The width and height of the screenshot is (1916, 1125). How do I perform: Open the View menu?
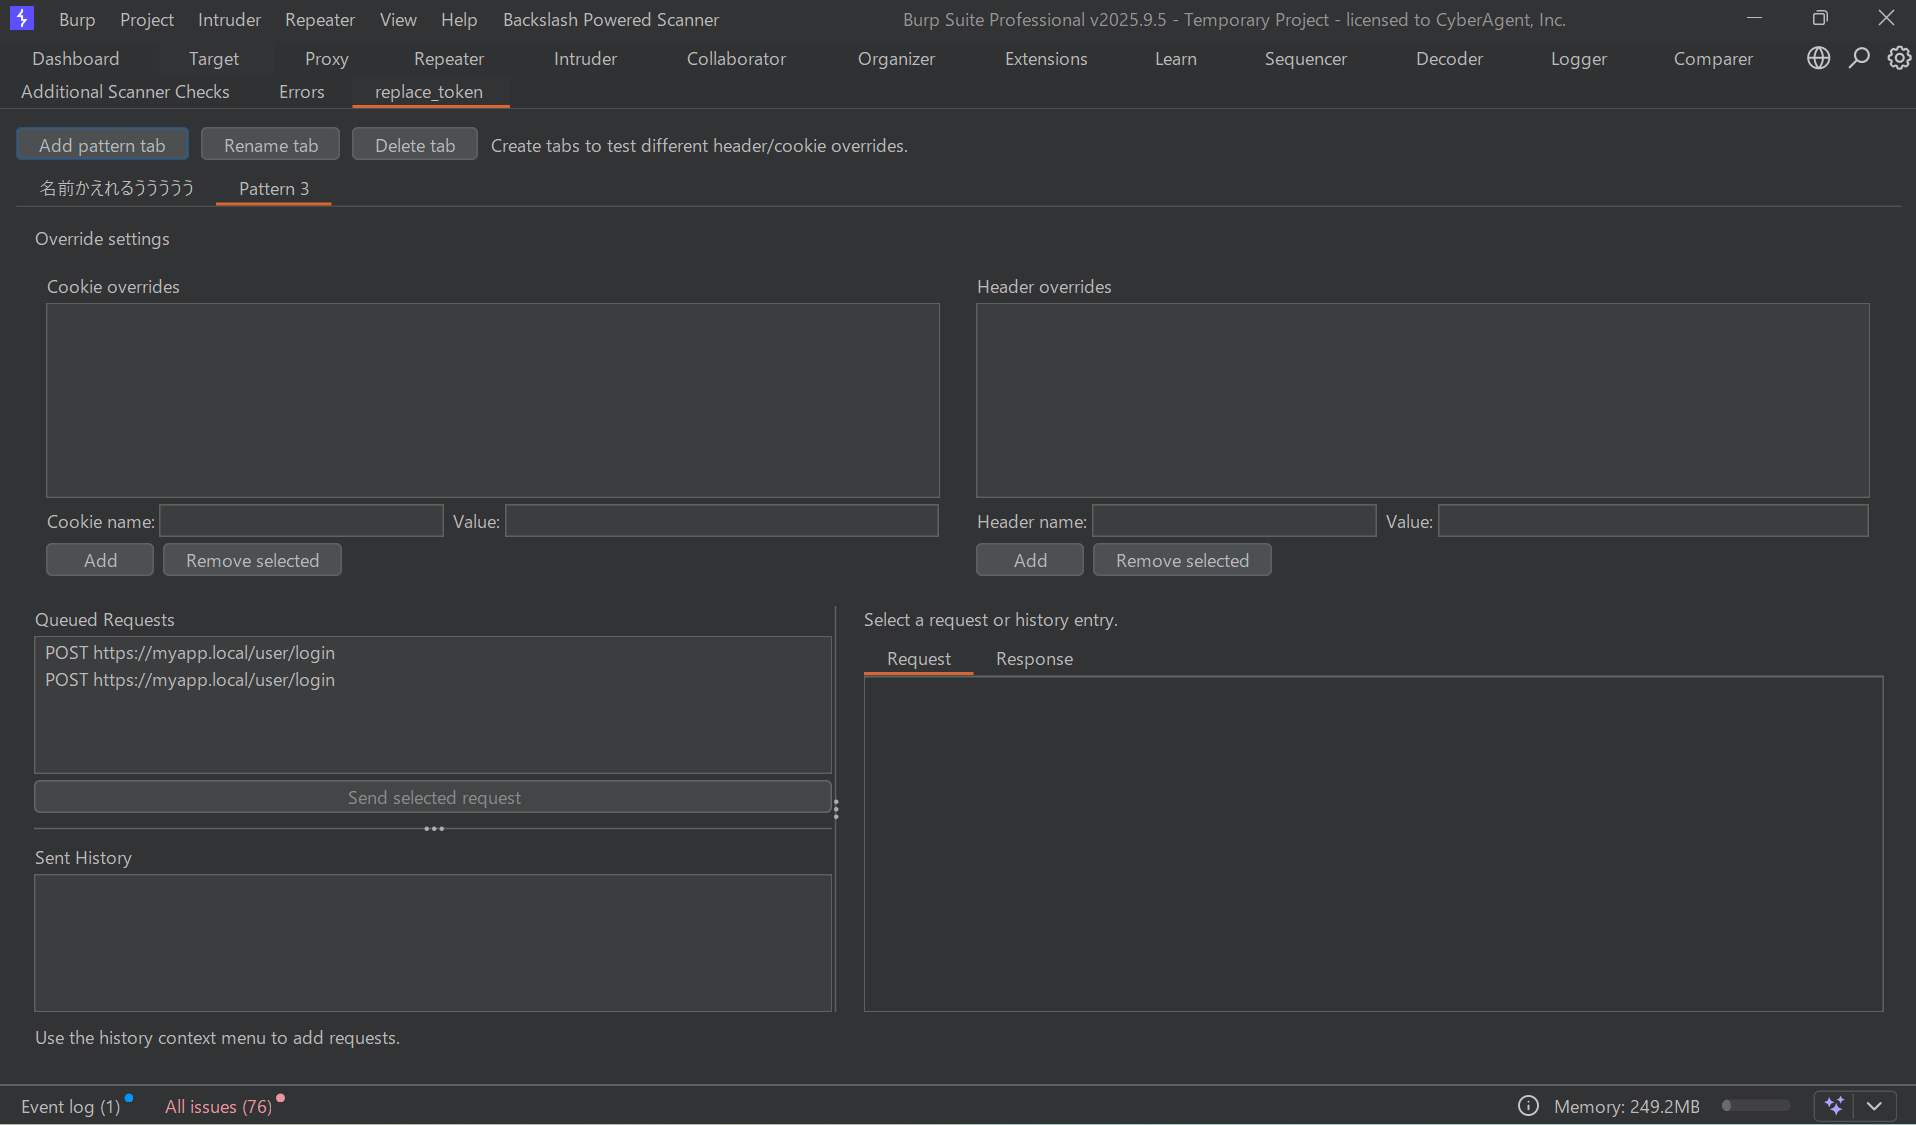click(398, 19)
